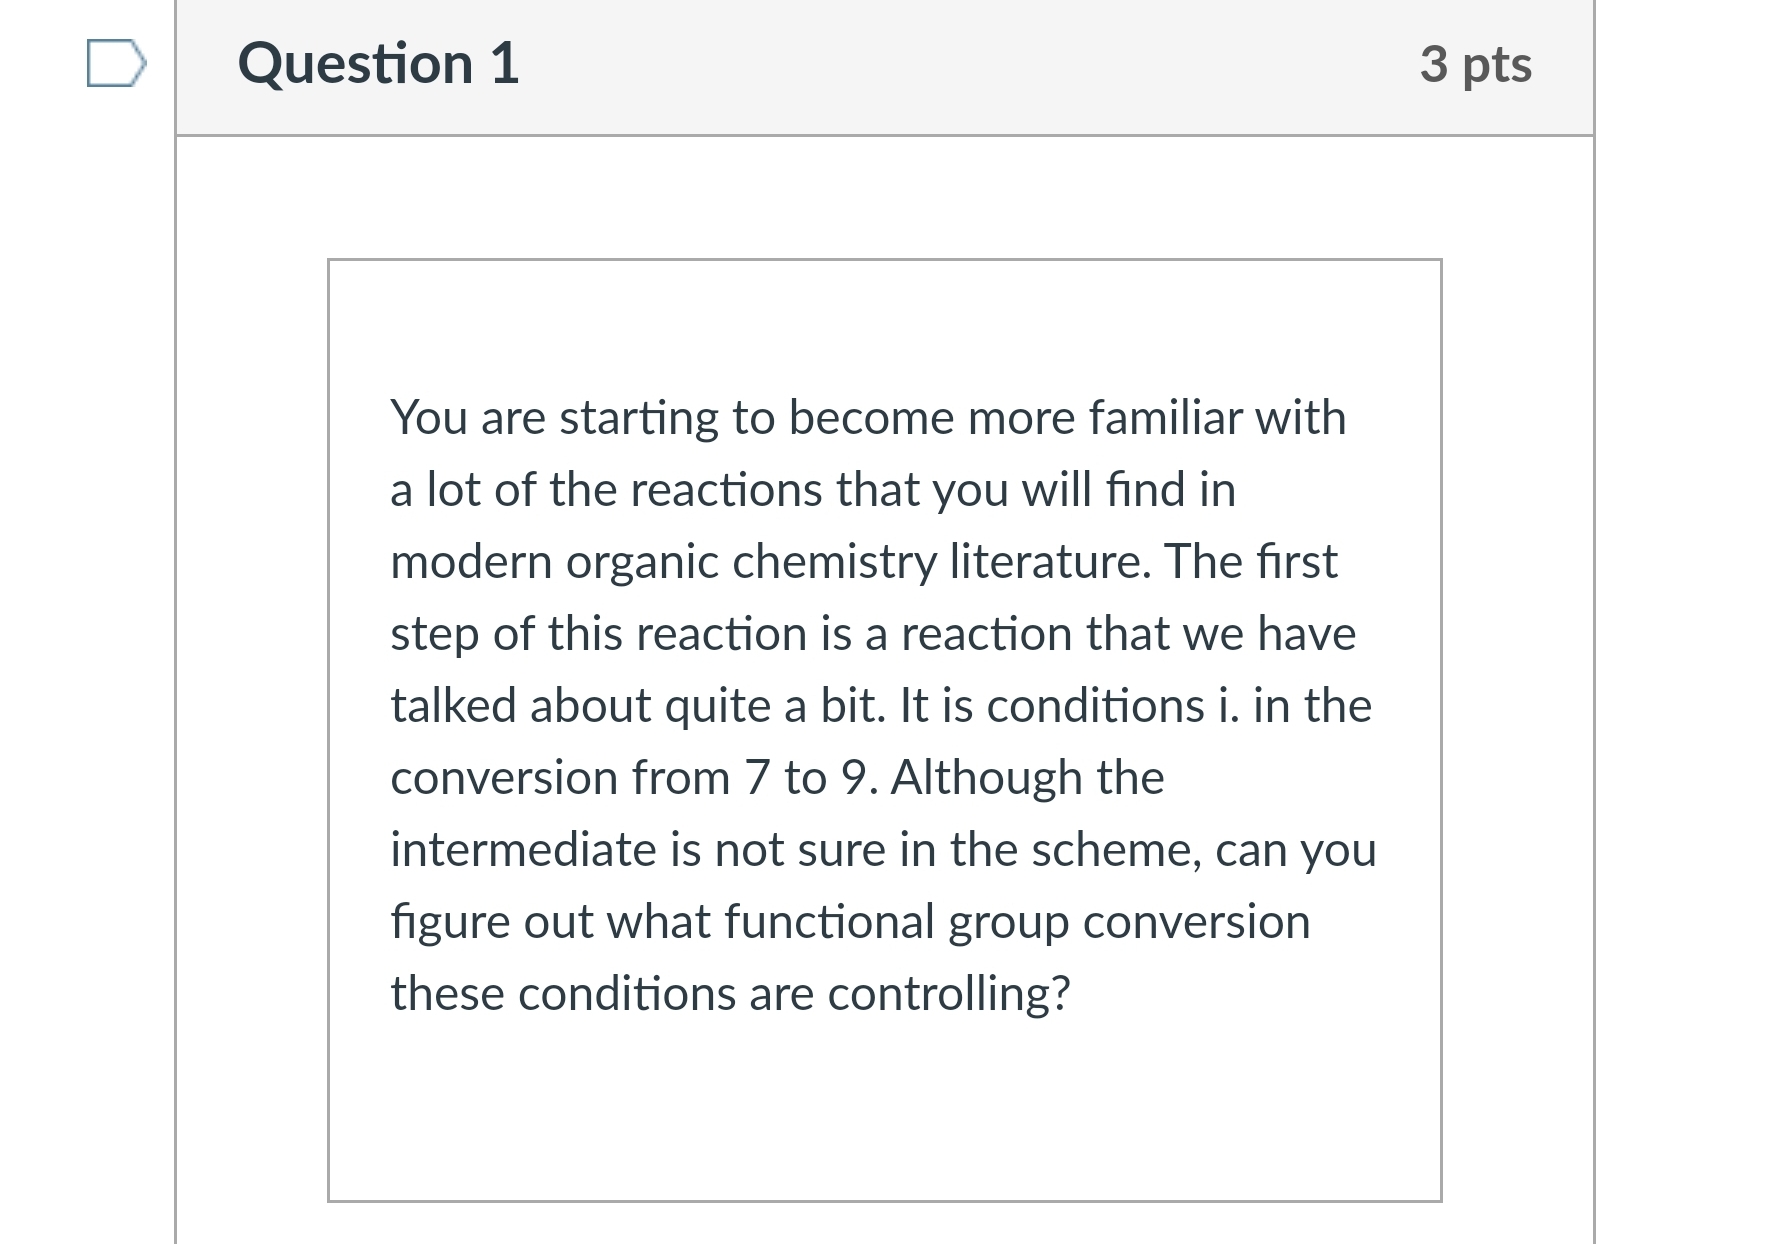Click the number 7 in the question text
This screenshot has width=1767, height=1244.
[x=757, y=778]
